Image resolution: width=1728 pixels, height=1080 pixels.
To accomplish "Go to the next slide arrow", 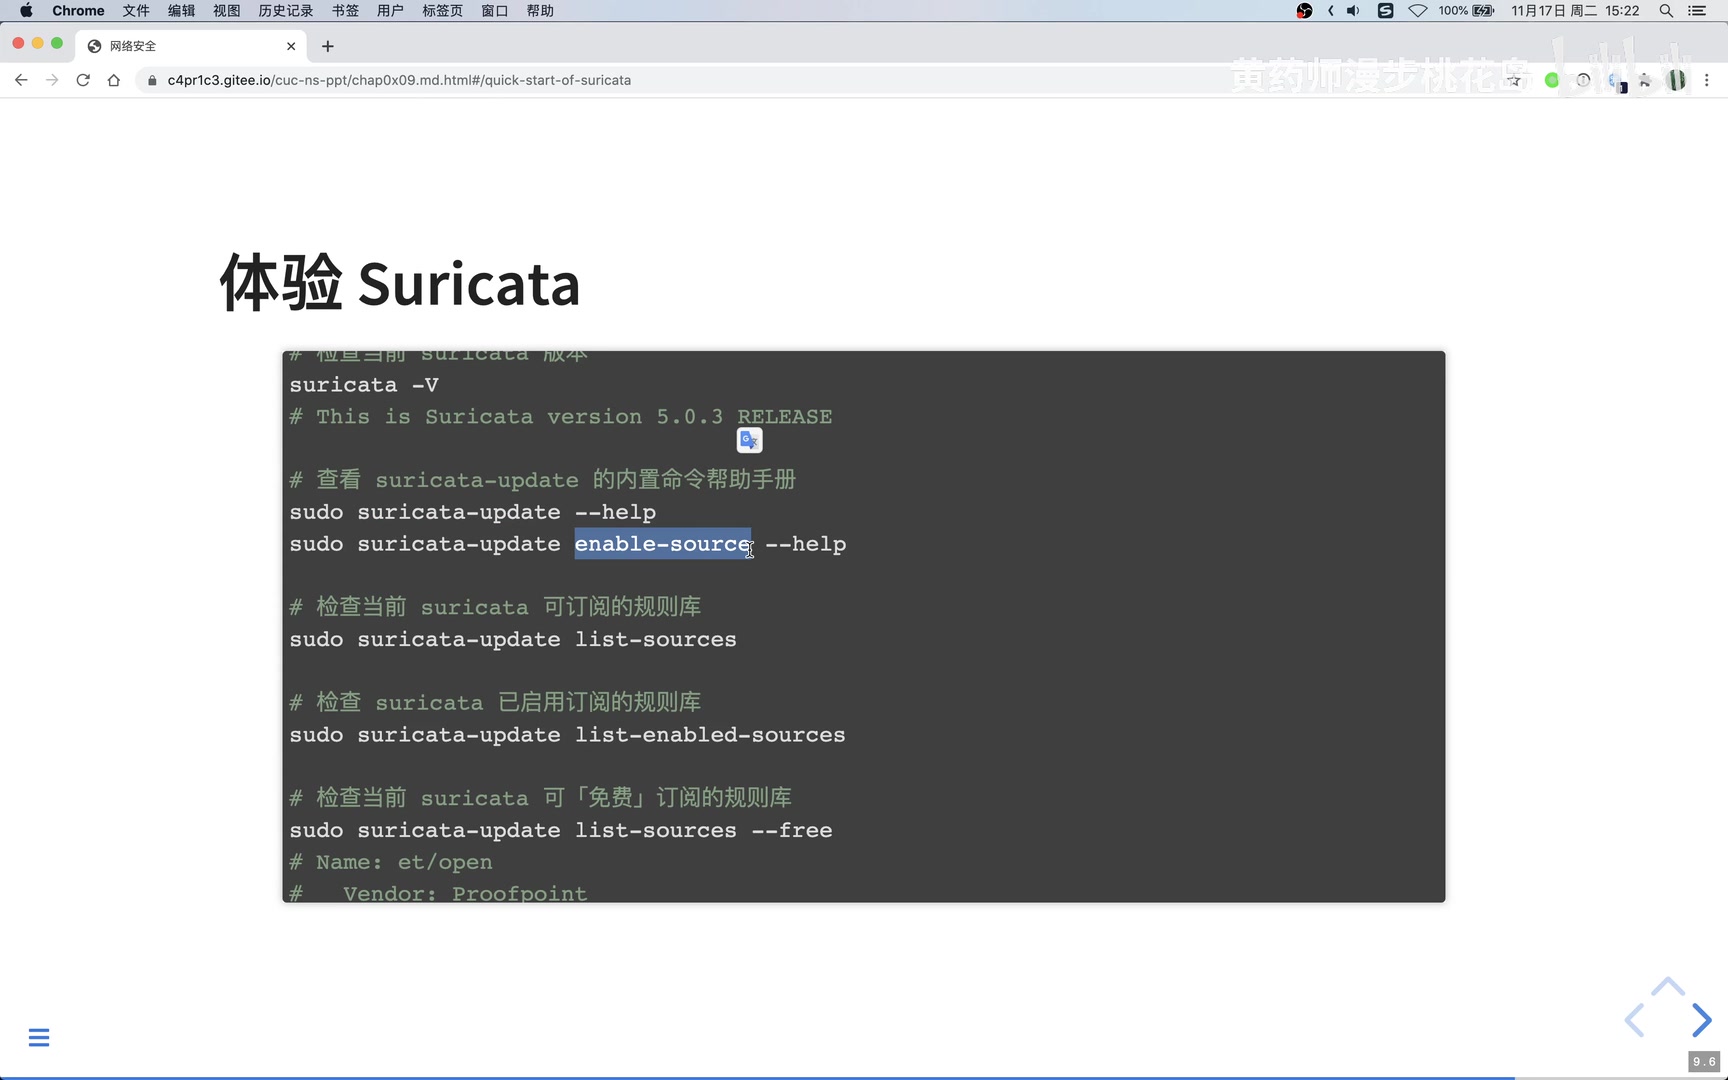I will [1702, 1020].
